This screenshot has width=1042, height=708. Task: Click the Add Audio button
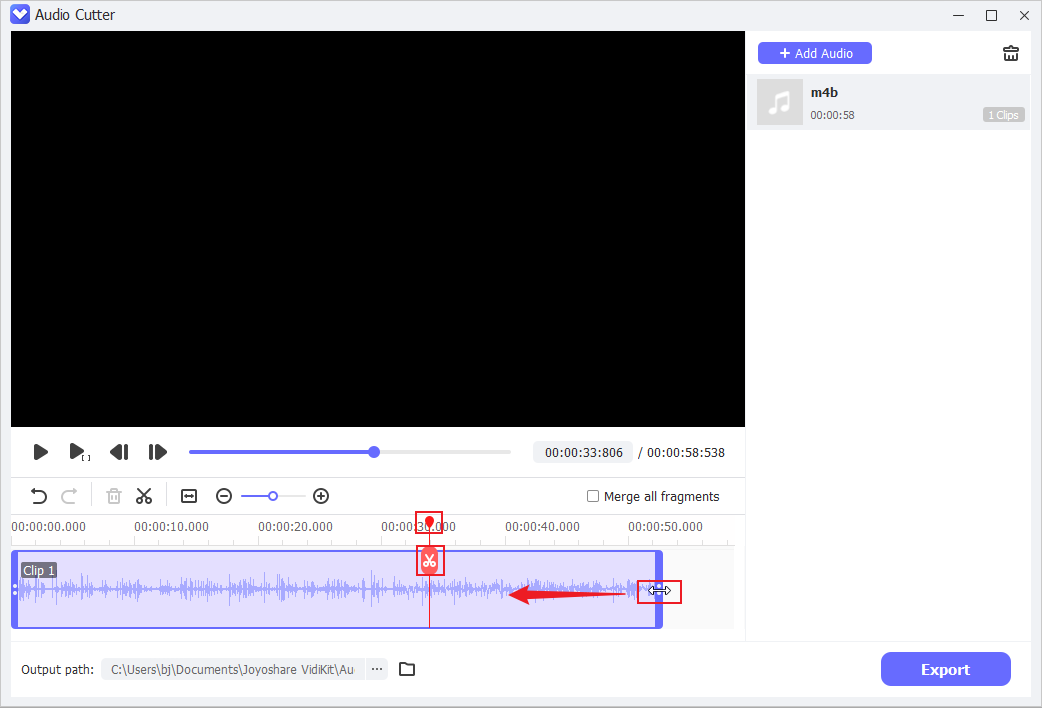coord(814,53)
